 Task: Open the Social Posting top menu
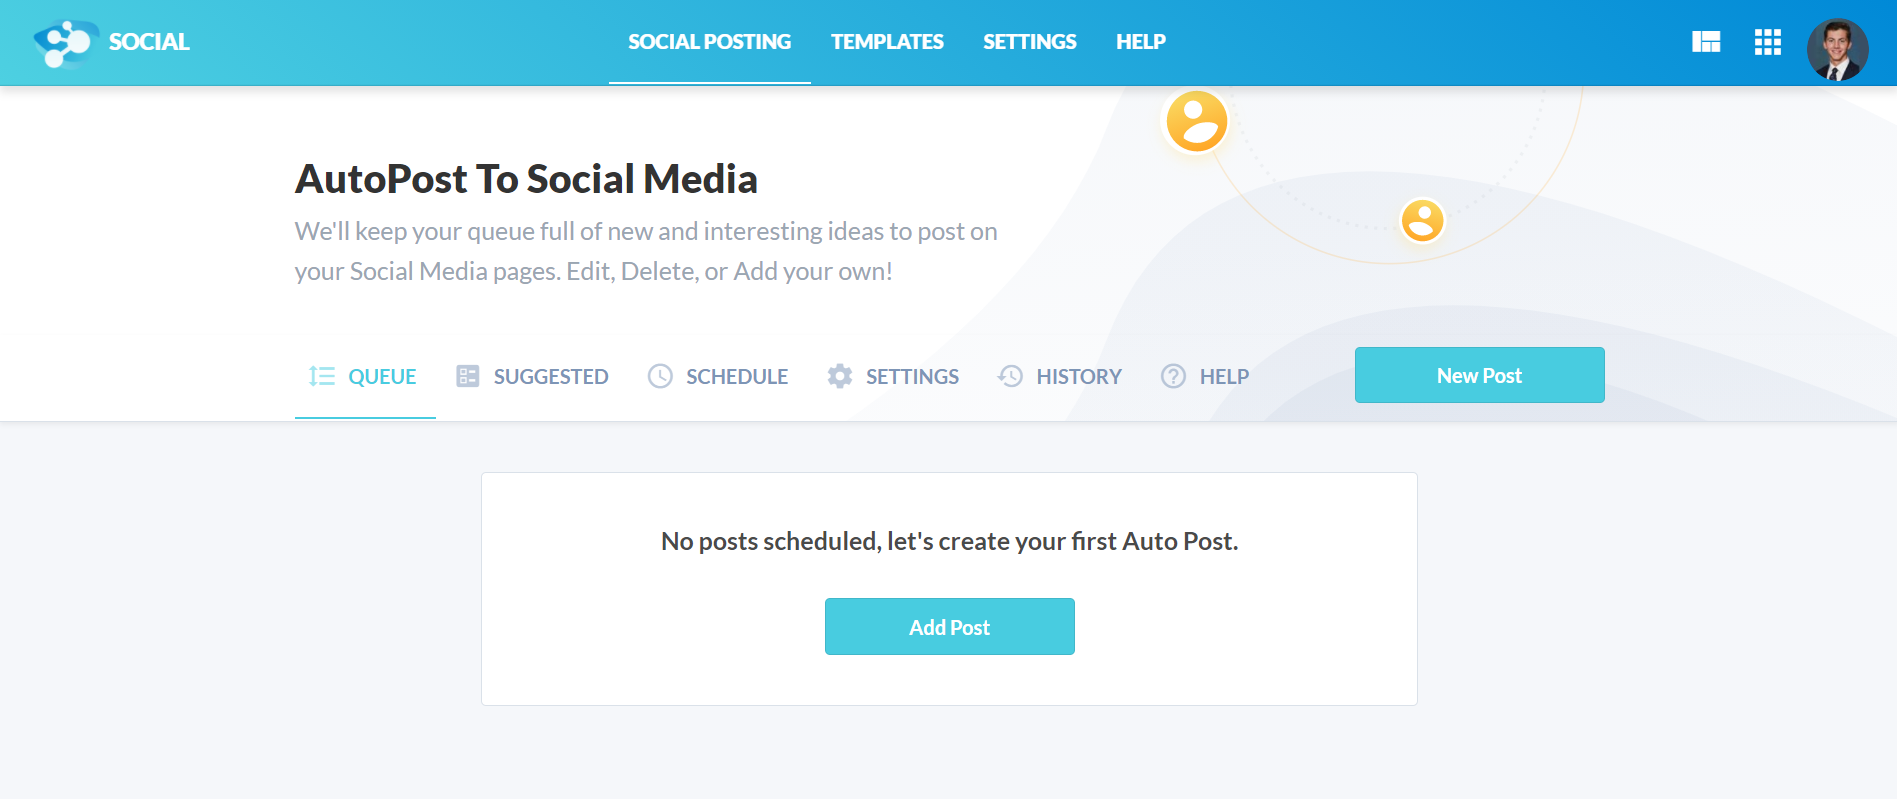[x=710, y=42]
